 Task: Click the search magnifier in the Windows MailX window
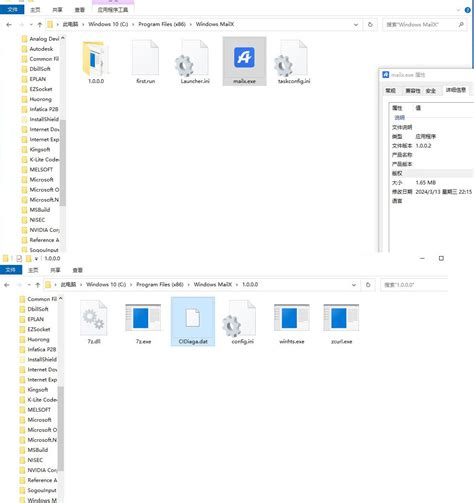(x=461, y=24)
